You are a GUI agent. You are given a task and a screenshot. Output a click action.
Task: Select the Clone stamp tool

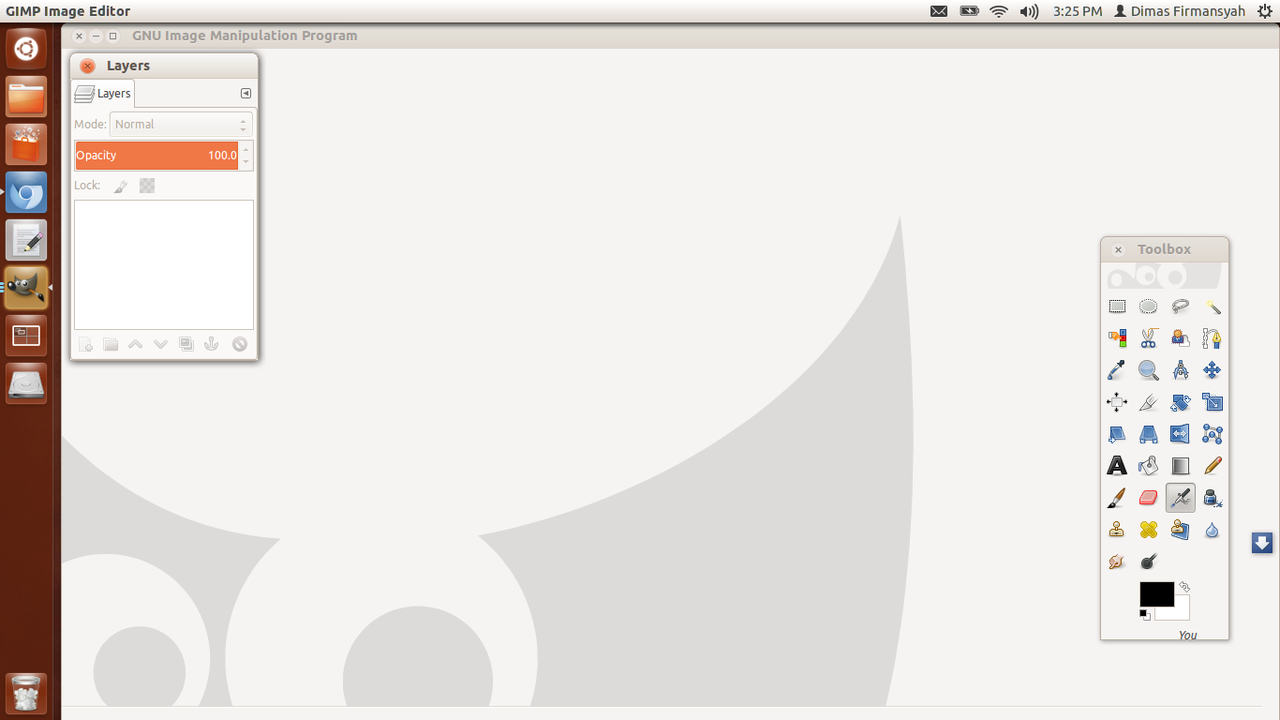pos(1117,530)
